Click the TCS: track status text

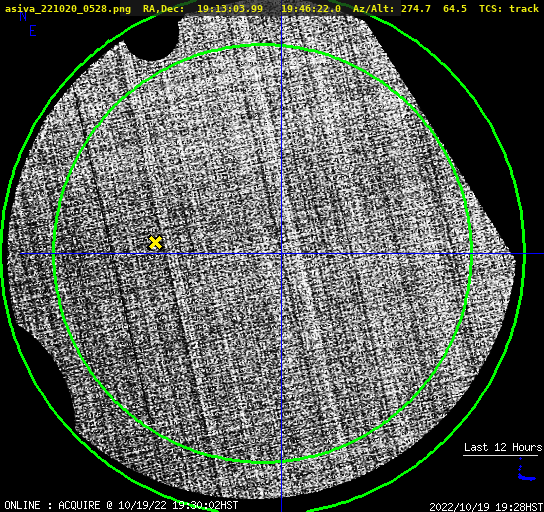pos(509,9)
